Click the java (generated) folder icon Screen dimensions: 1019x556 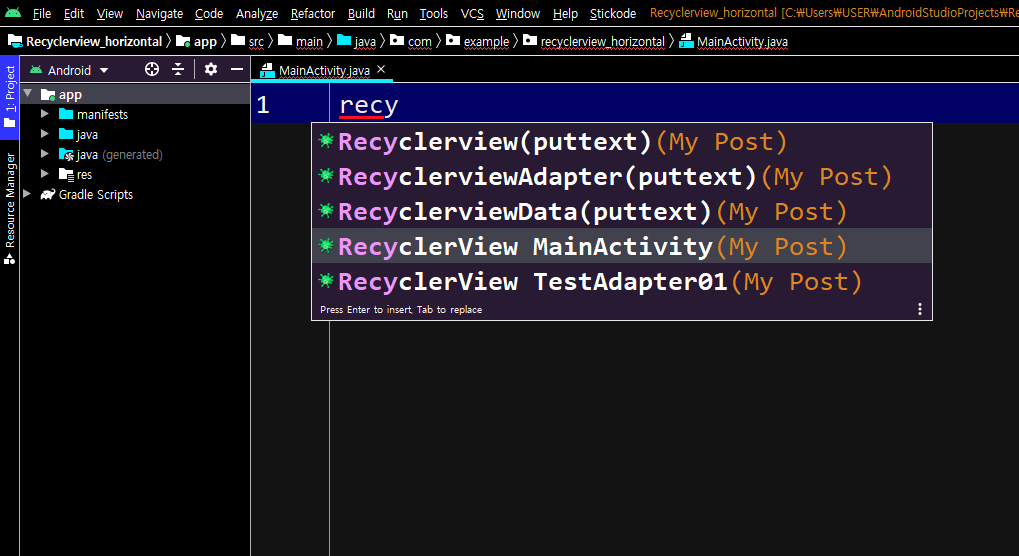pyautogui.click(x=66, y=155)
